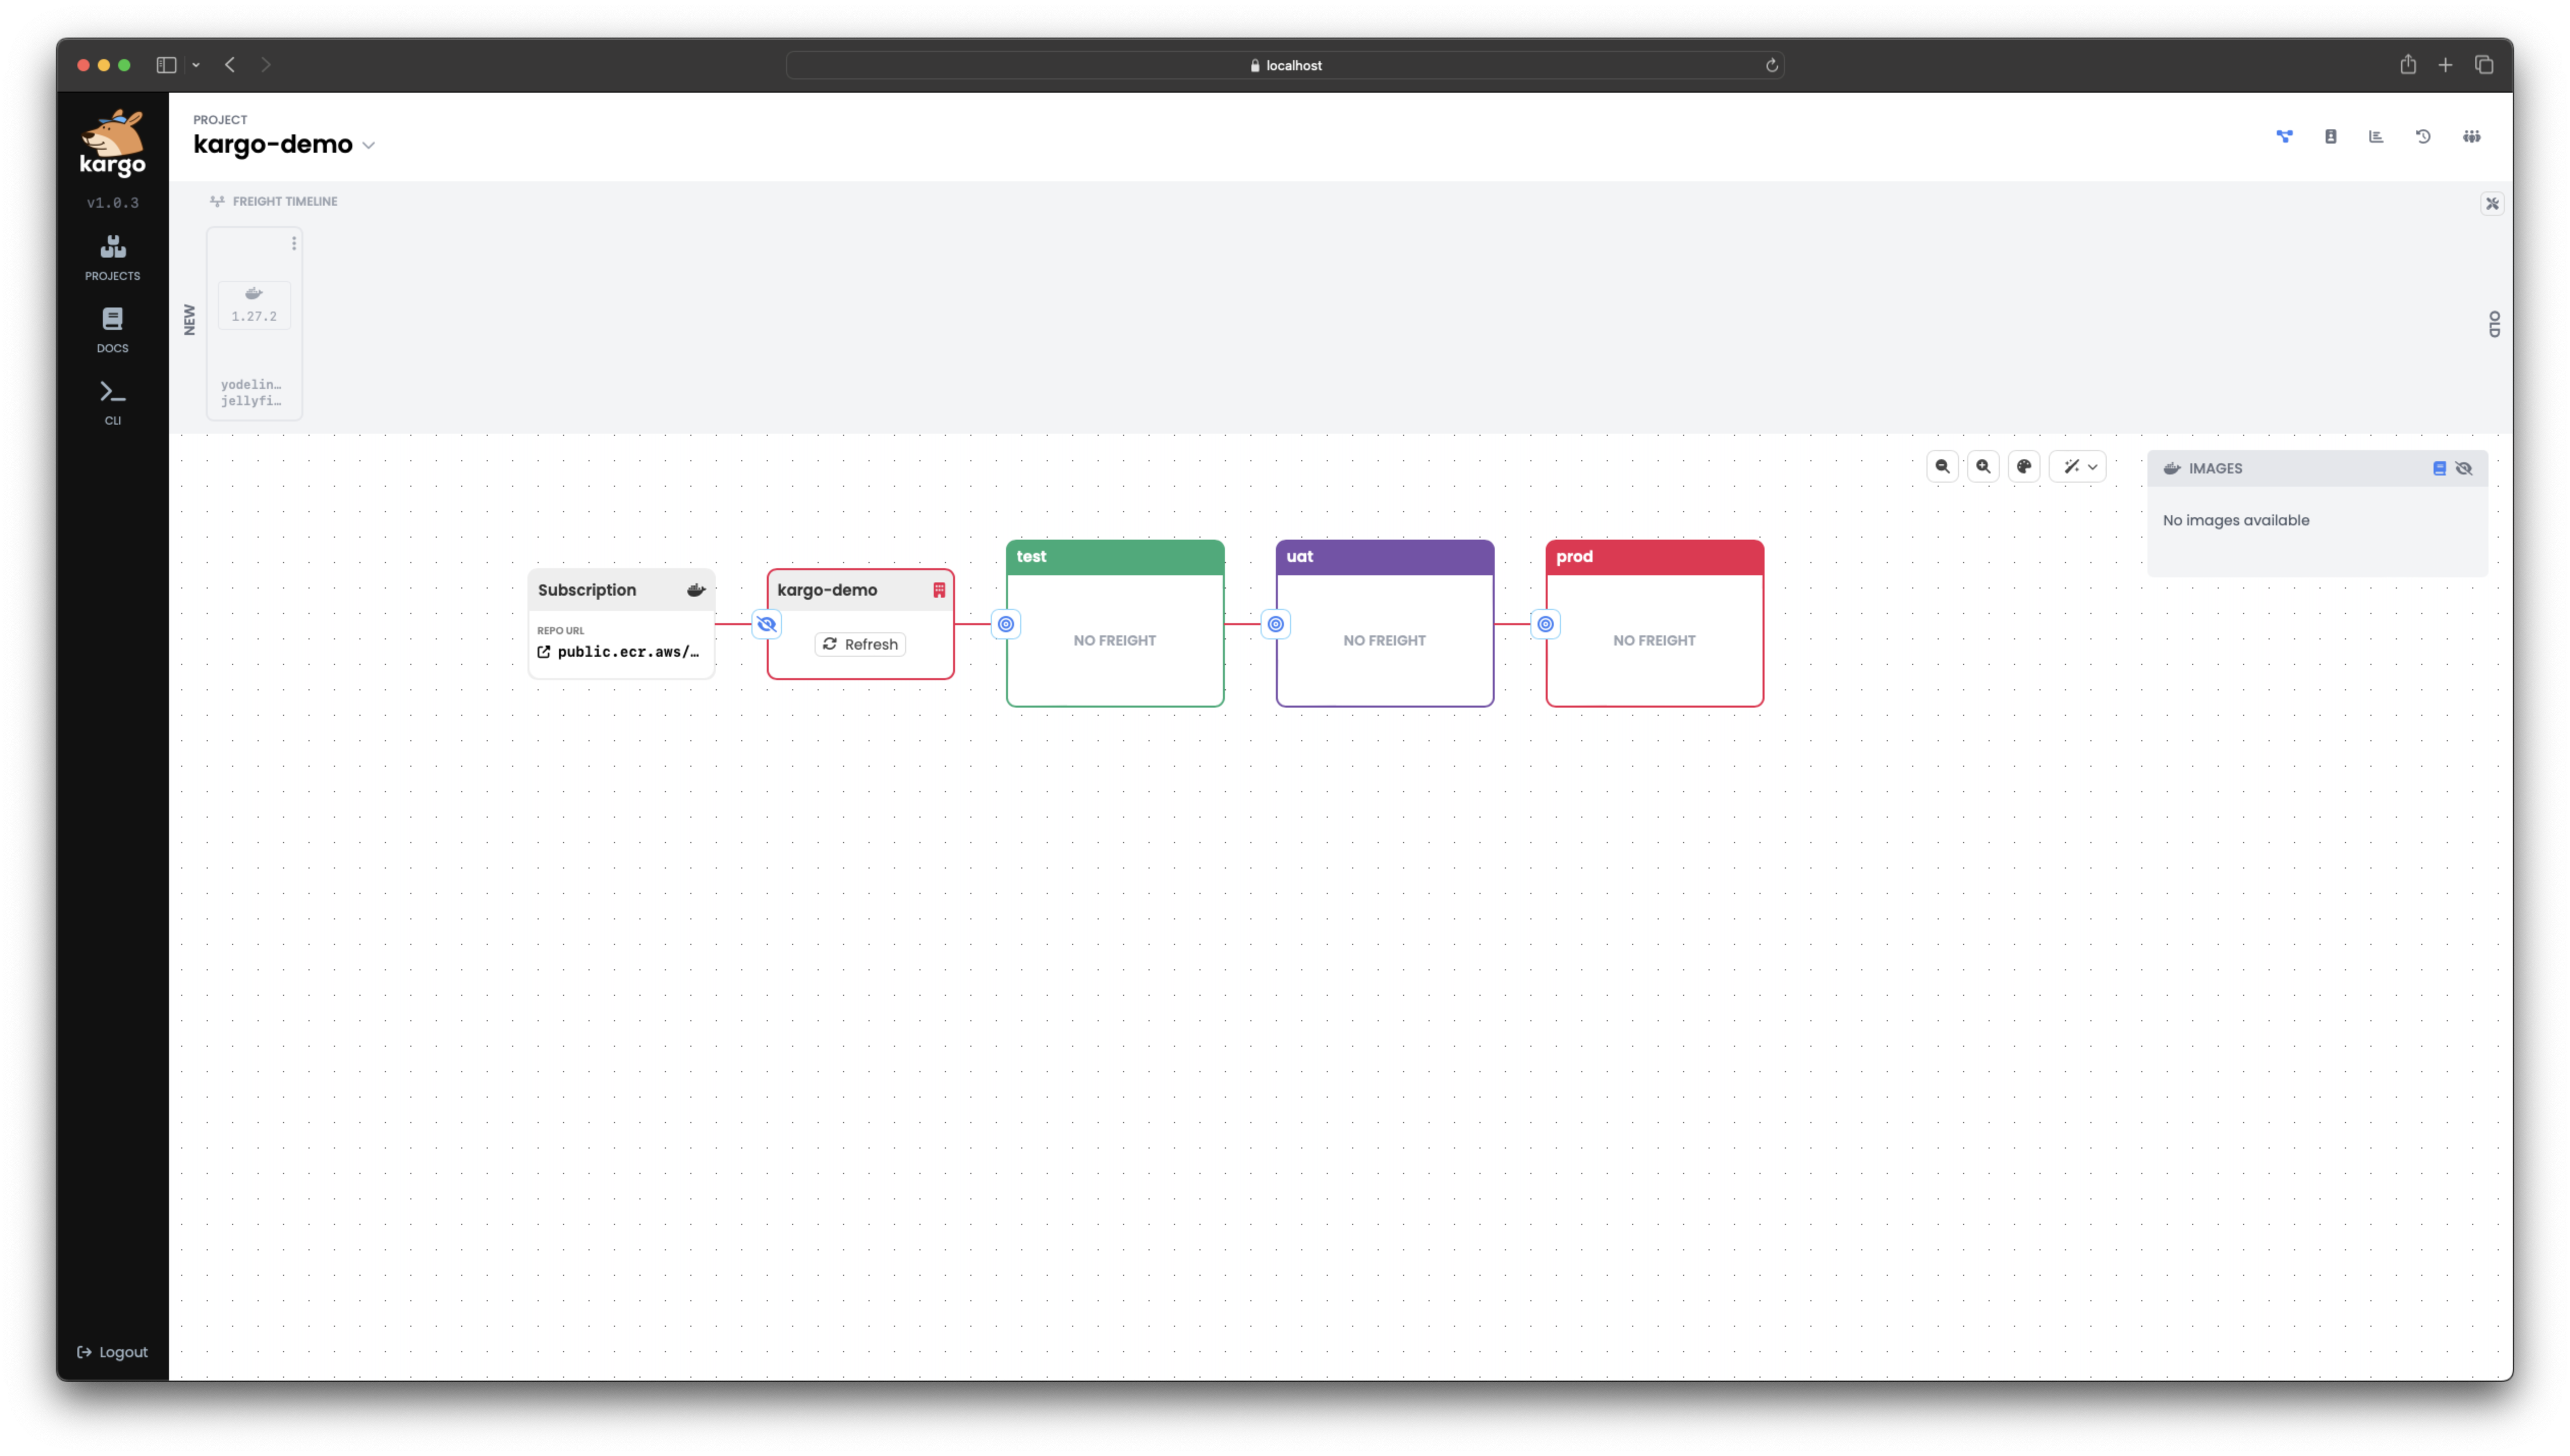2570x1456 pixels.
Task: Toggle visibility on the Subscription connection
Action: click(767, 623)
